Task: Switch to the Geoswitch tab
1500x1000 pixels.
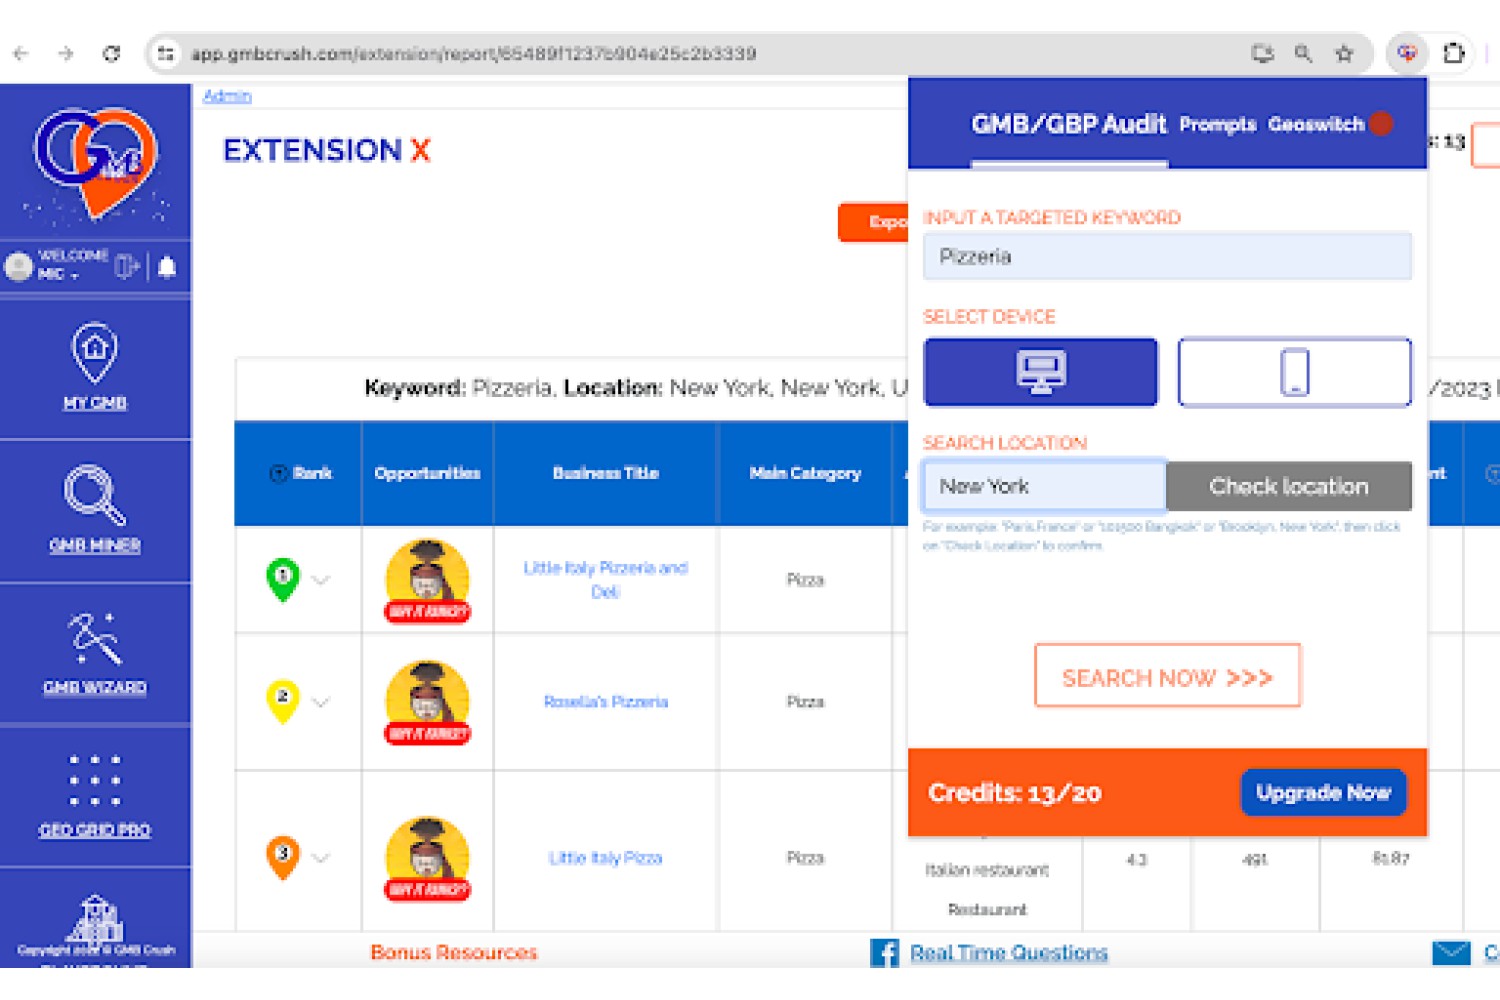Action: [1316, 125]
